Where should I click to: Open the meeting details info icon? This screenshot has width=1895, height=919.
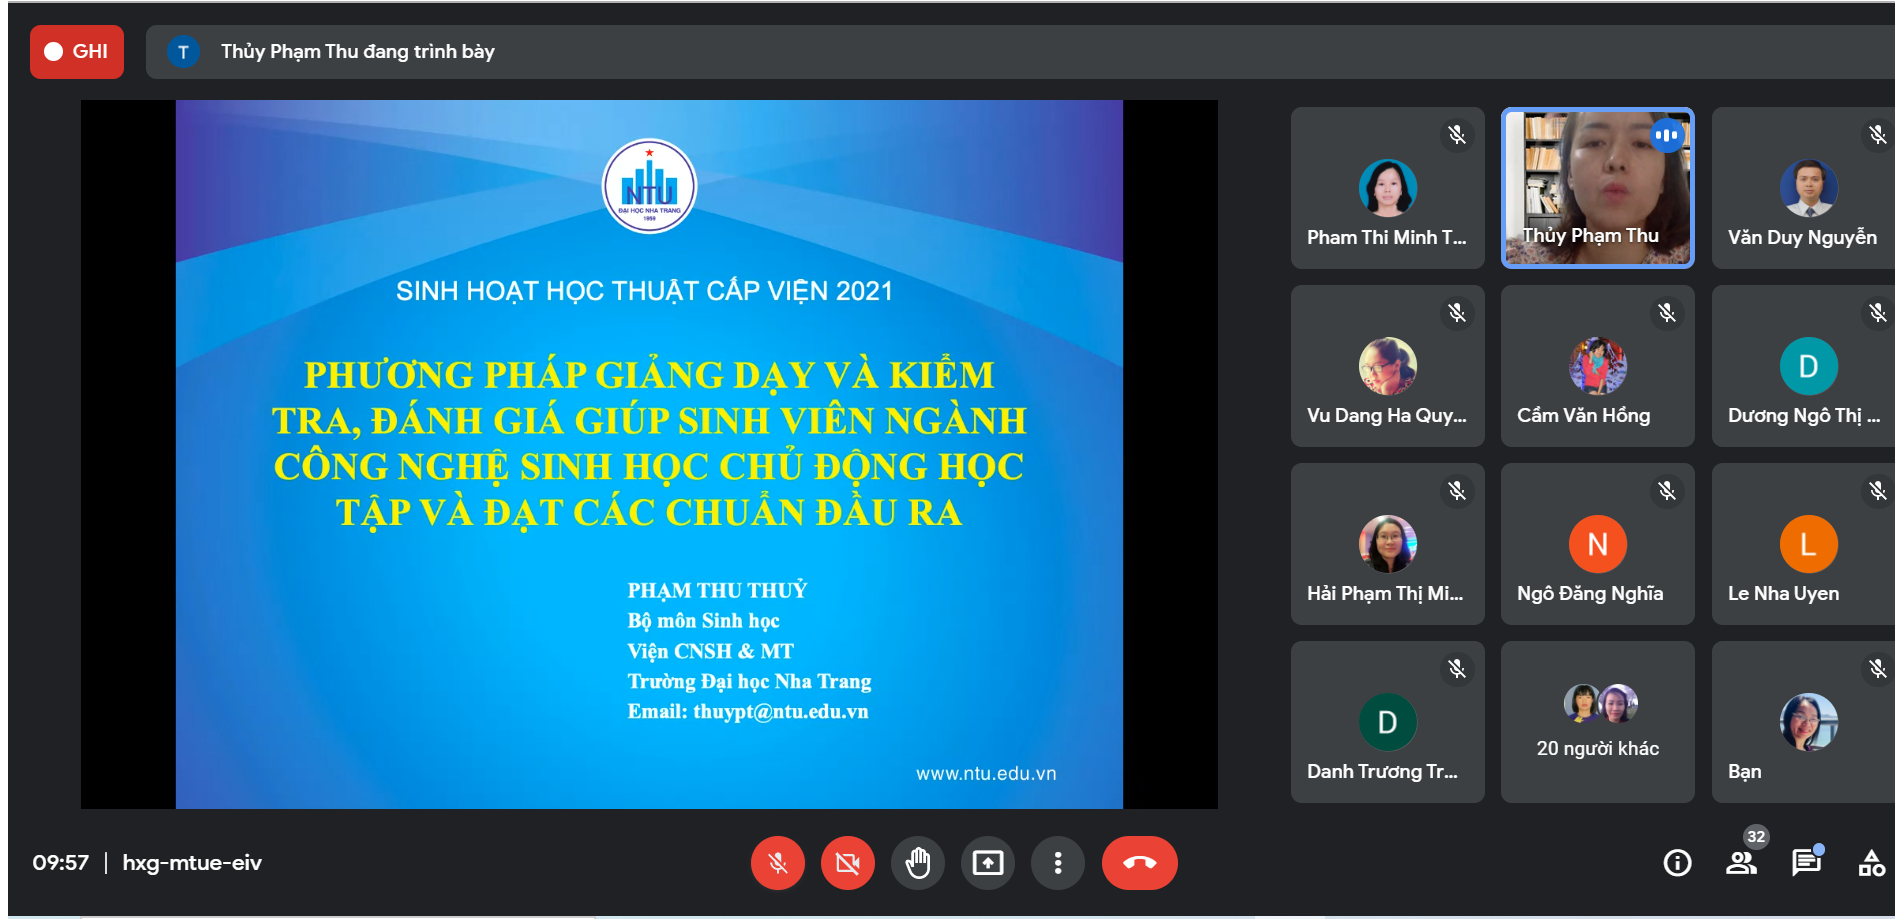click(1677, 862)
